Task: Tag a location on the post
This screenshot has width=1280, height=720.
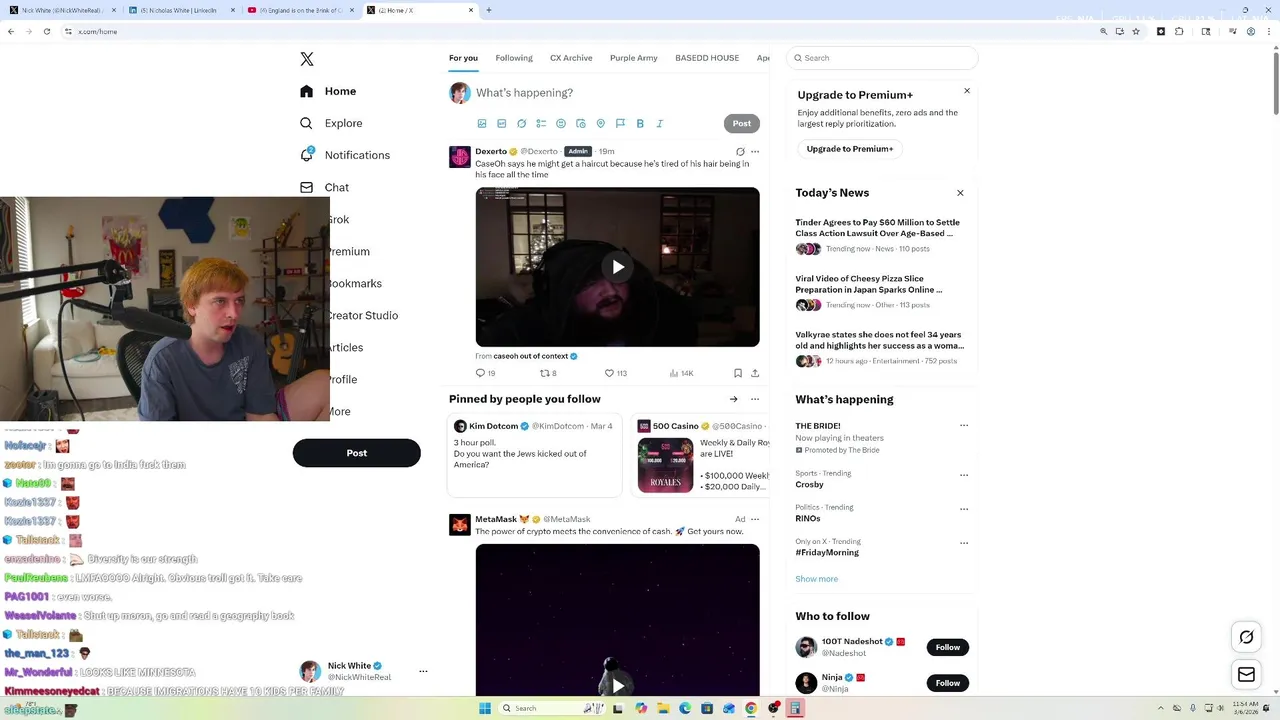Action: click(601, 124)
